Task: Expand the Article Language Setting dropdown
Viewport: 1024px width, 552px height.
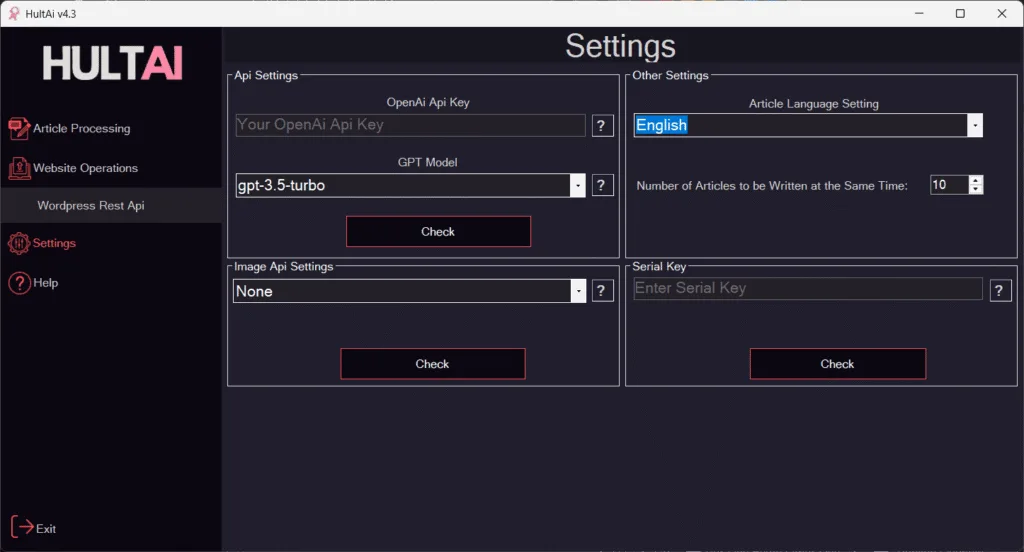Action: [974, 125]
